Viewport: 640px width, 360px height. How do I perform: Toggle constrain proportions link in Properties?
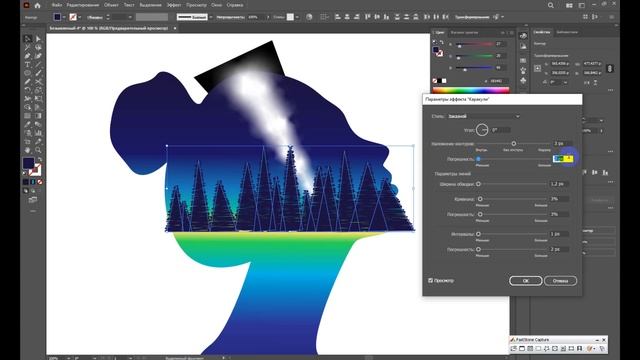(x=610, y=69)
